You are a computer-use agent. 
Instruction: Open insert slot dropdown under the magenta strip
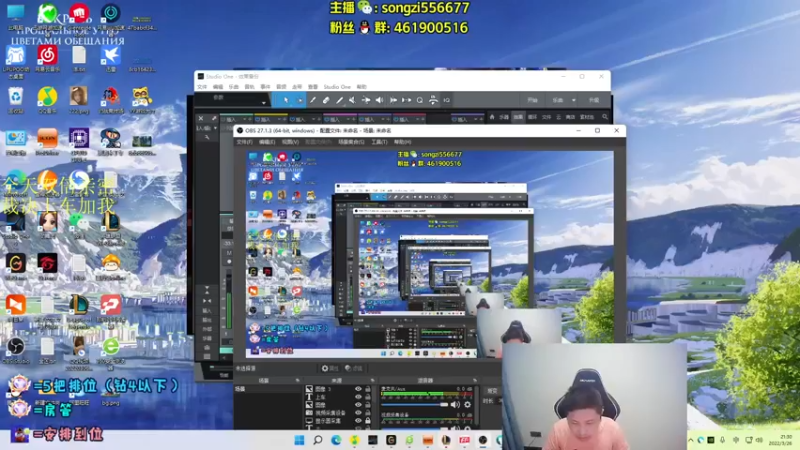pos(348,119)
